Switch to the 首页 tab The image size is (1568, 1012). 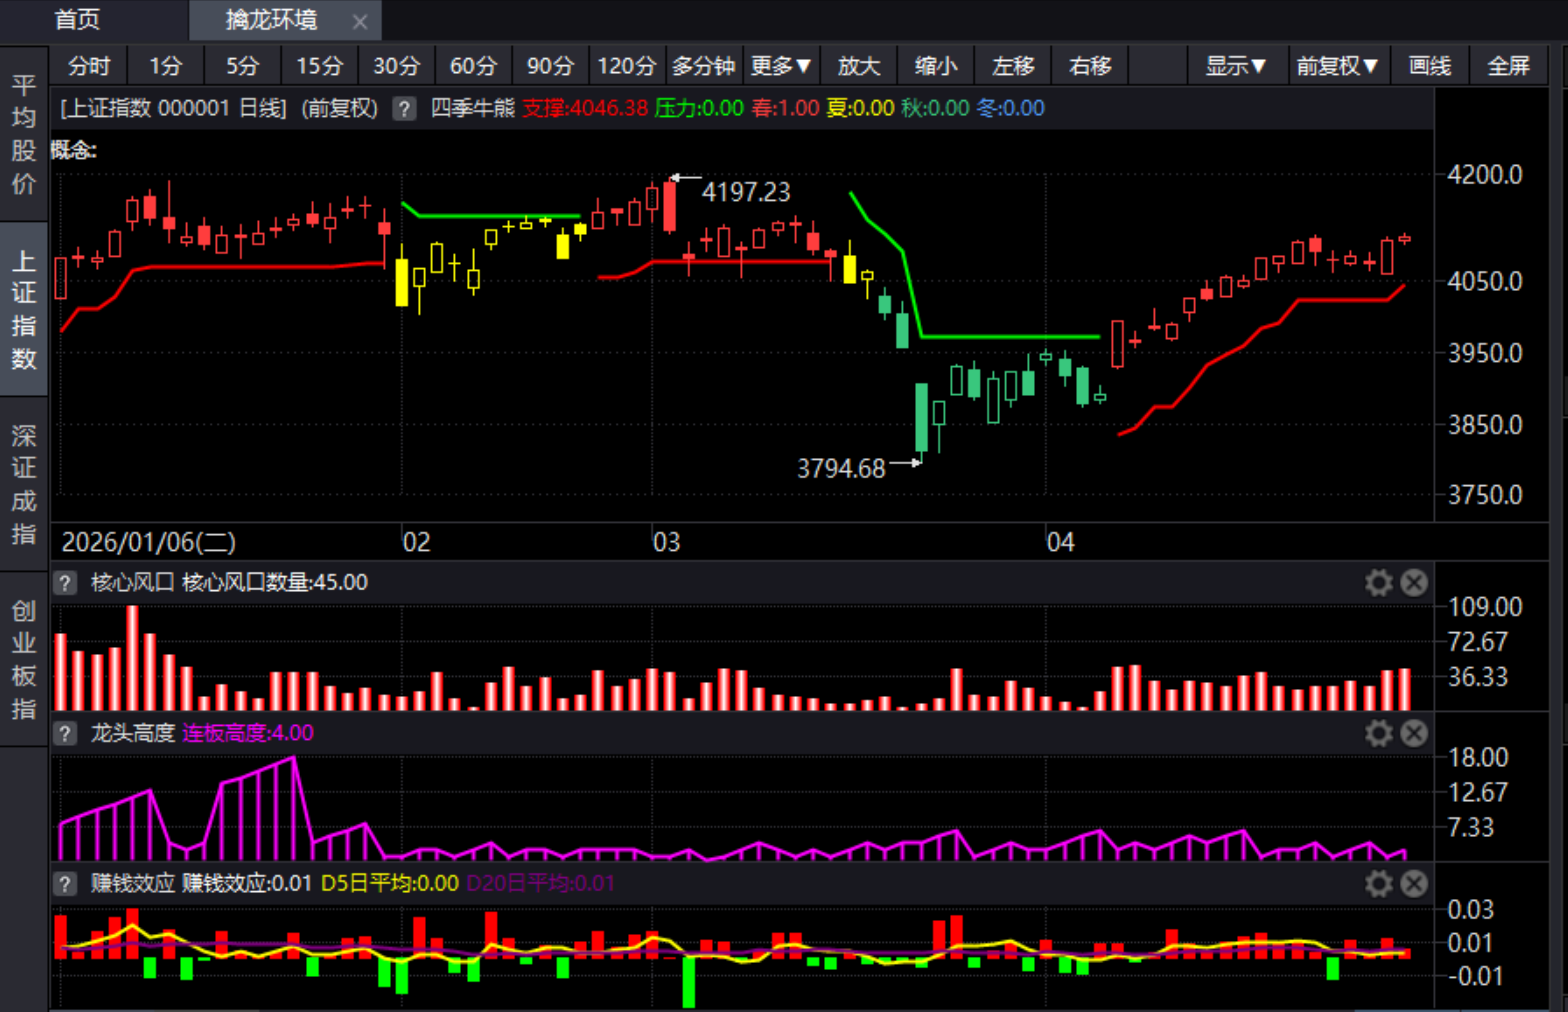pos(77,20)
